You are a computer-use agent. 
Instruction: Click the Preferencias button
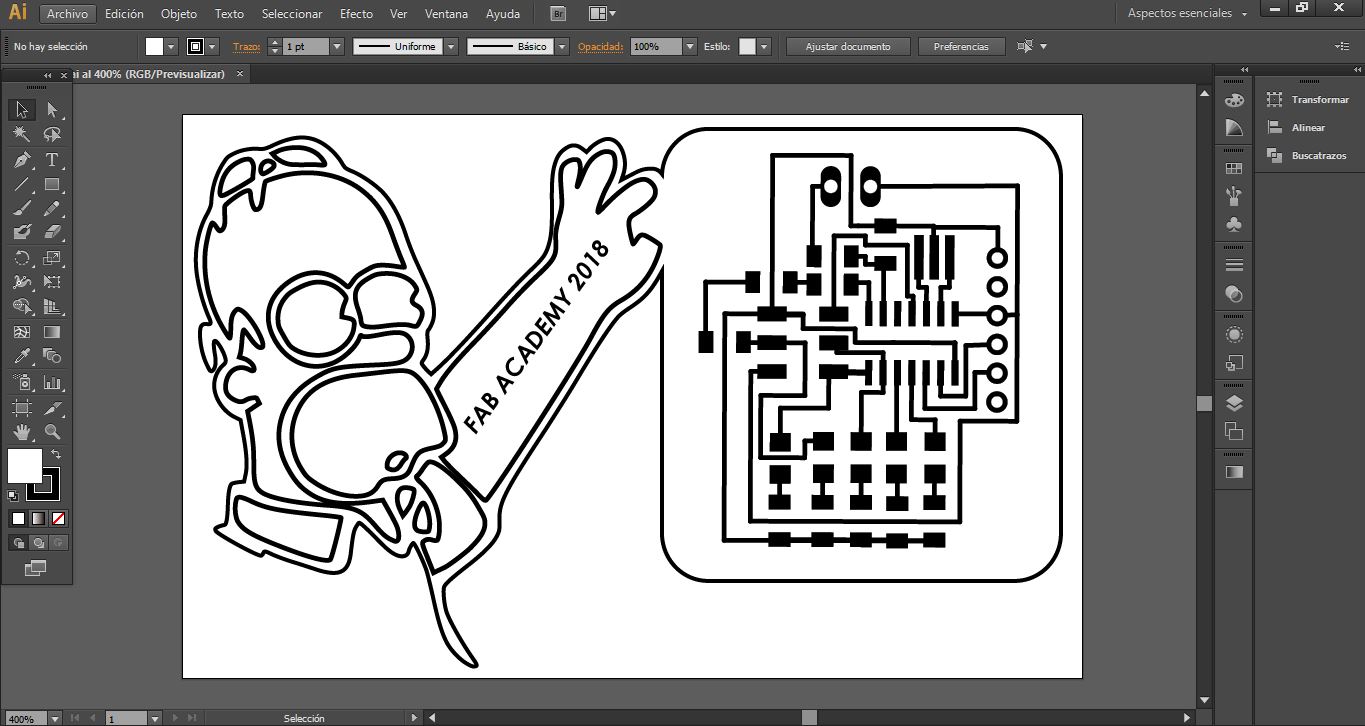point(961,47)
